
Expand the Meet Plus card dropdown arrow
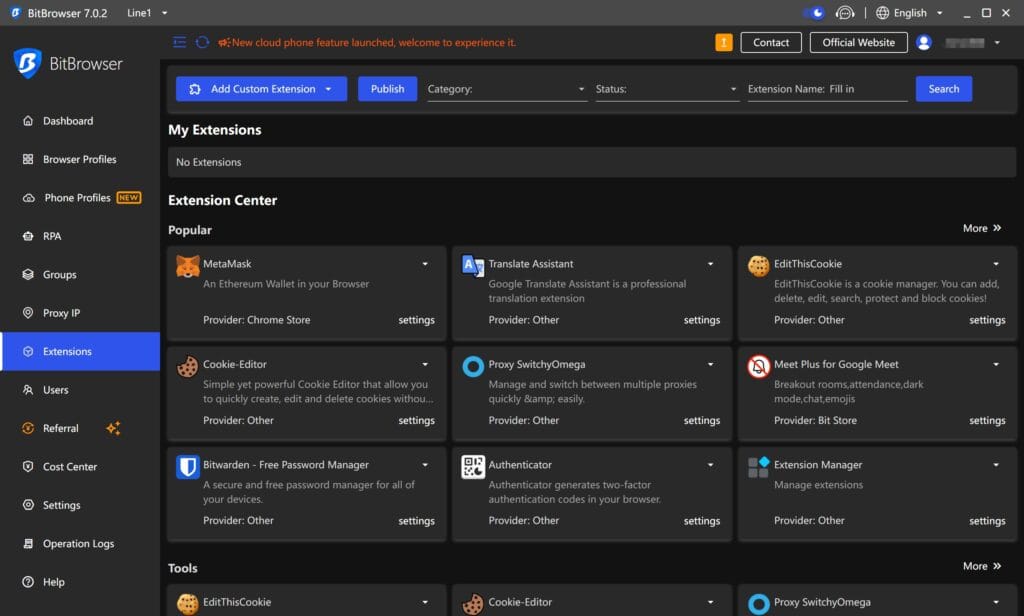(x=996, y=364)
